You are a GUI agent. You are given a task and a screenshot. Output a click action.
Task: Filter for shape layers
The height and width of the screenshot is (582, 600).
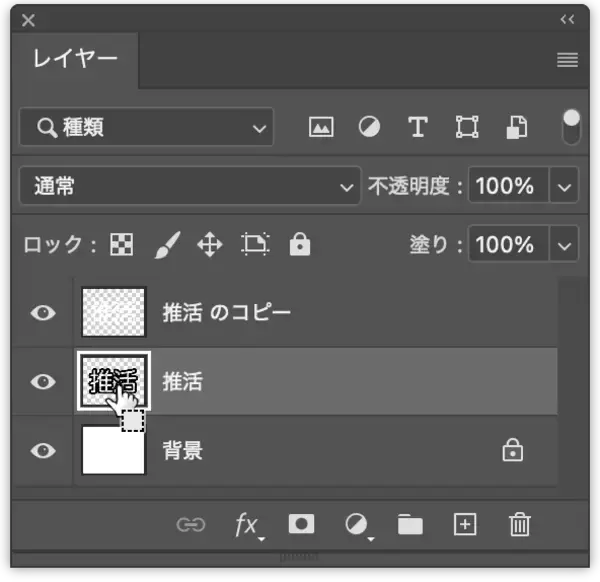click(x=467, y=127)
